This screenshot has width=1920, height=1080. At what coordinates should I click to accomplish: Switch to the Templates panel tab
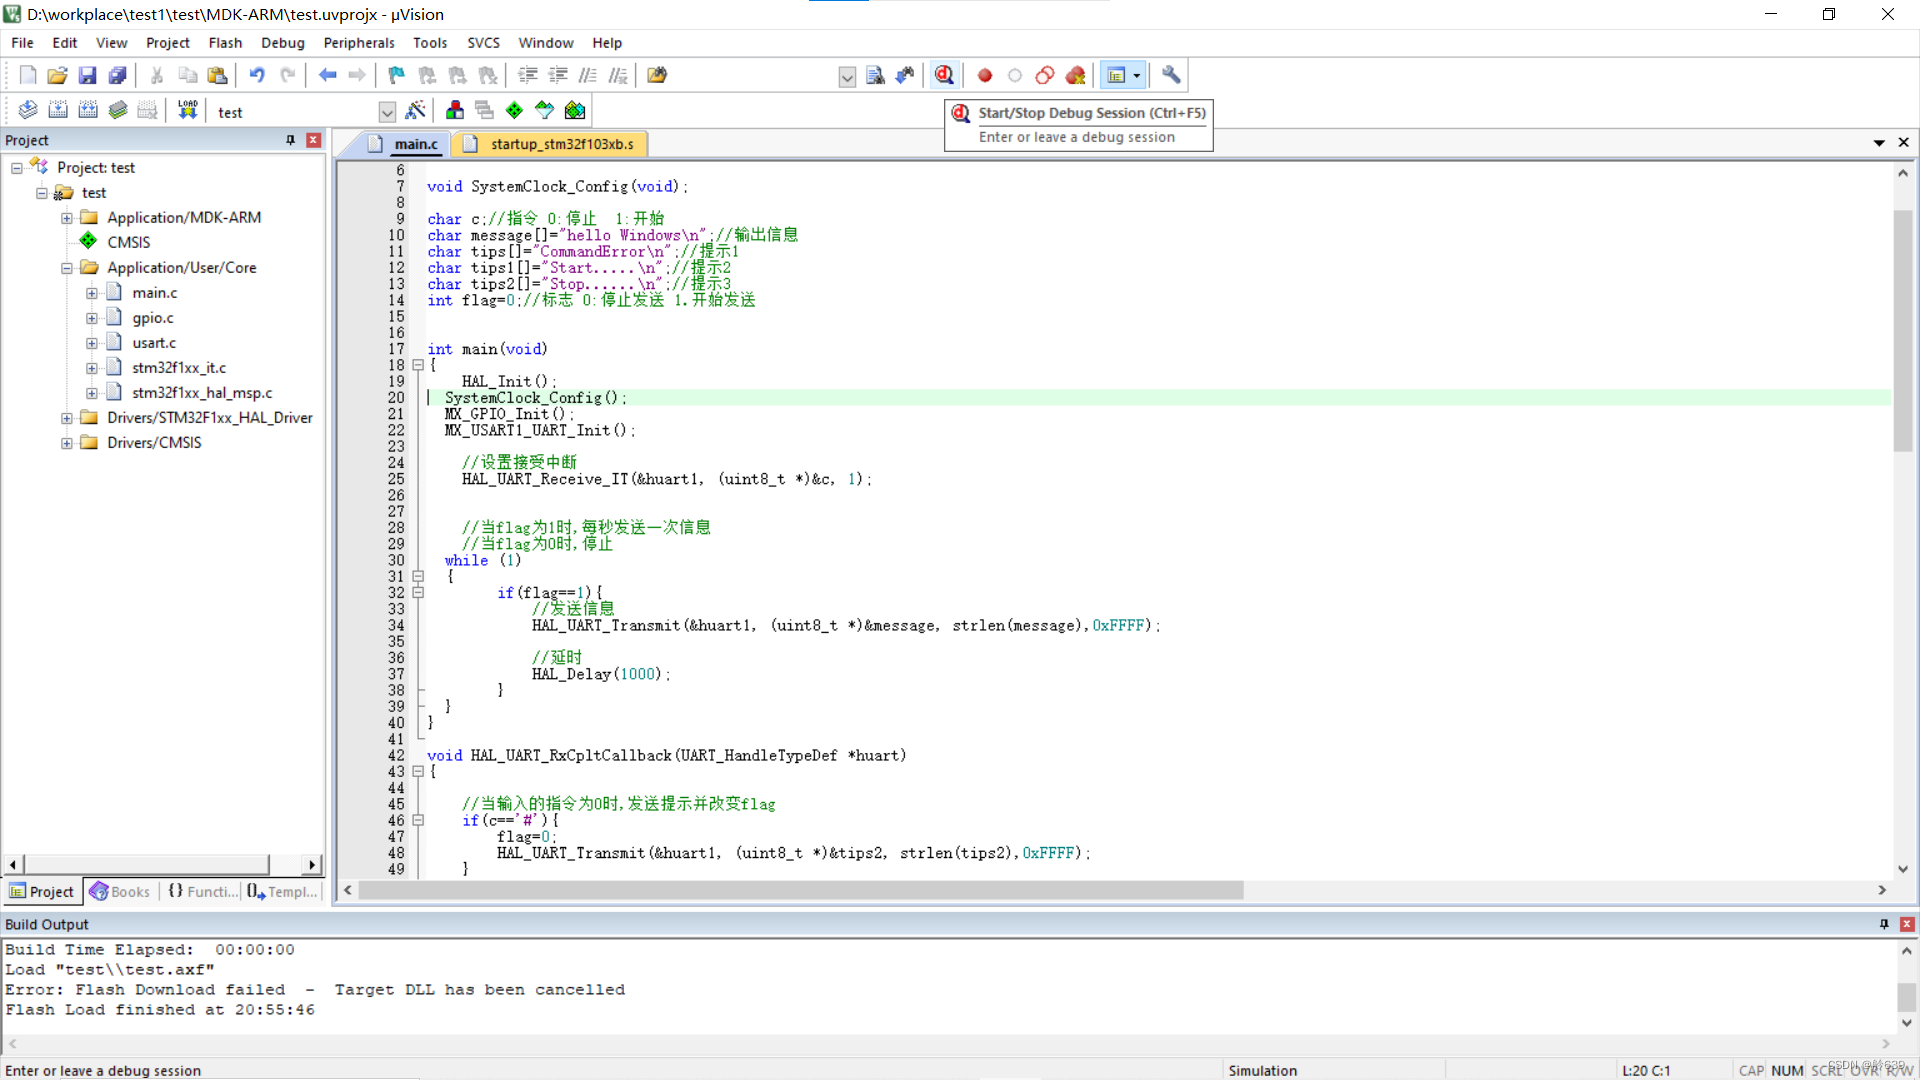point(283,891)
